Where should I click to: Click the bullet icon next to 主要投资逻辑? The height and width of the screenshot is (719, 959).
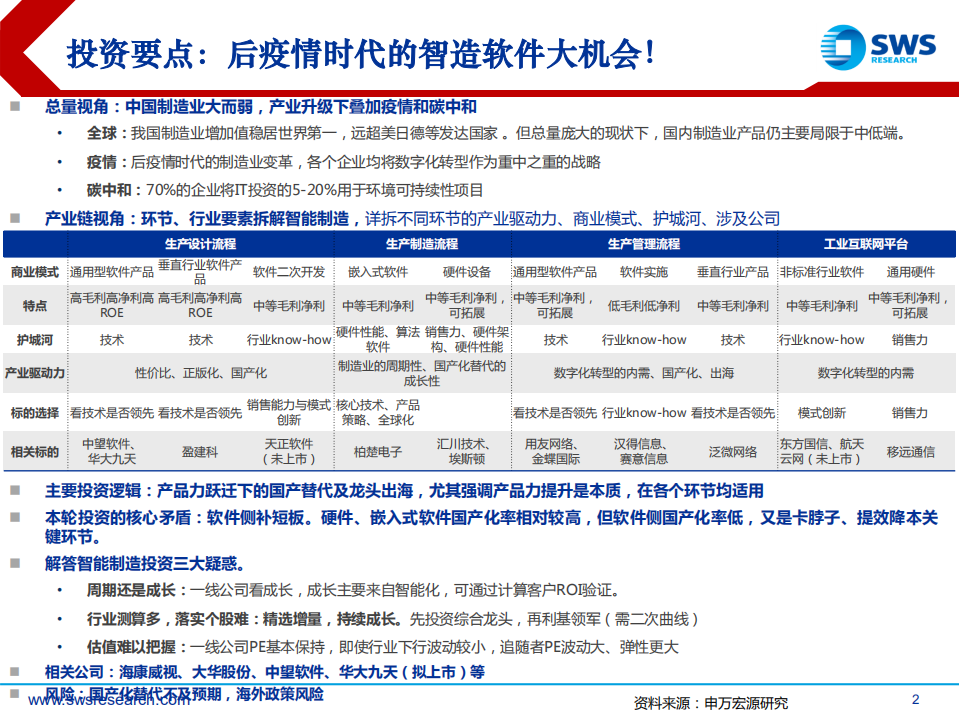(x=17, y=490)
